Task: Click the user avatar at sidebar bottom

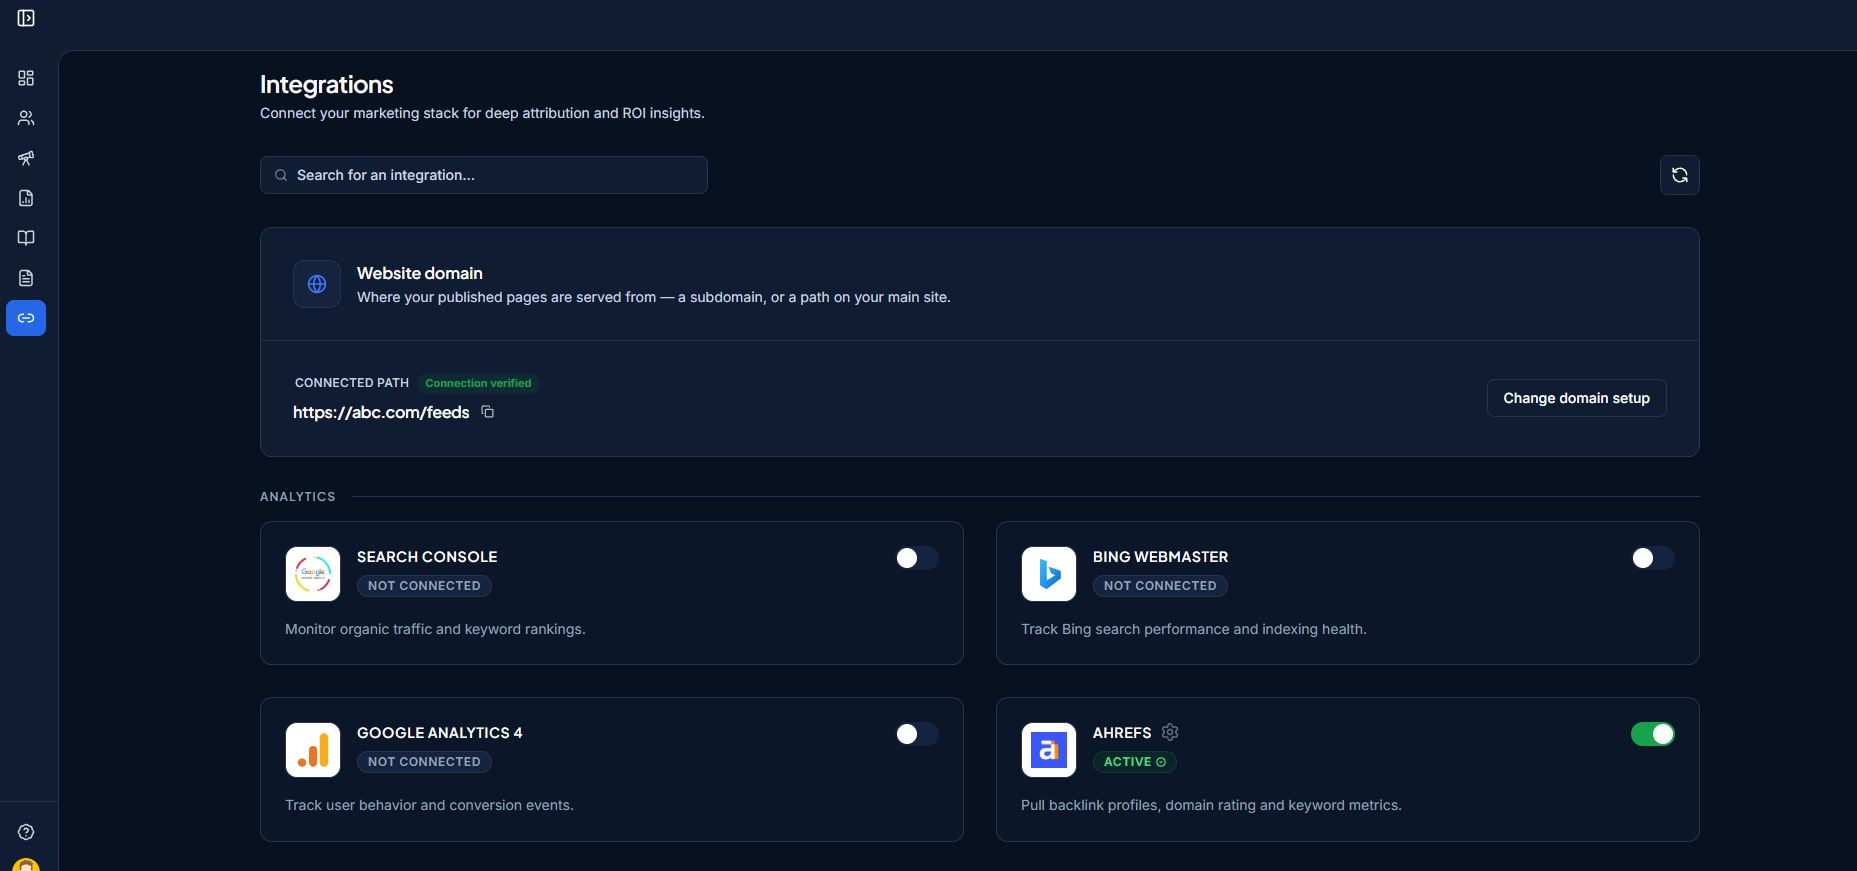Action: pos(26,865)
